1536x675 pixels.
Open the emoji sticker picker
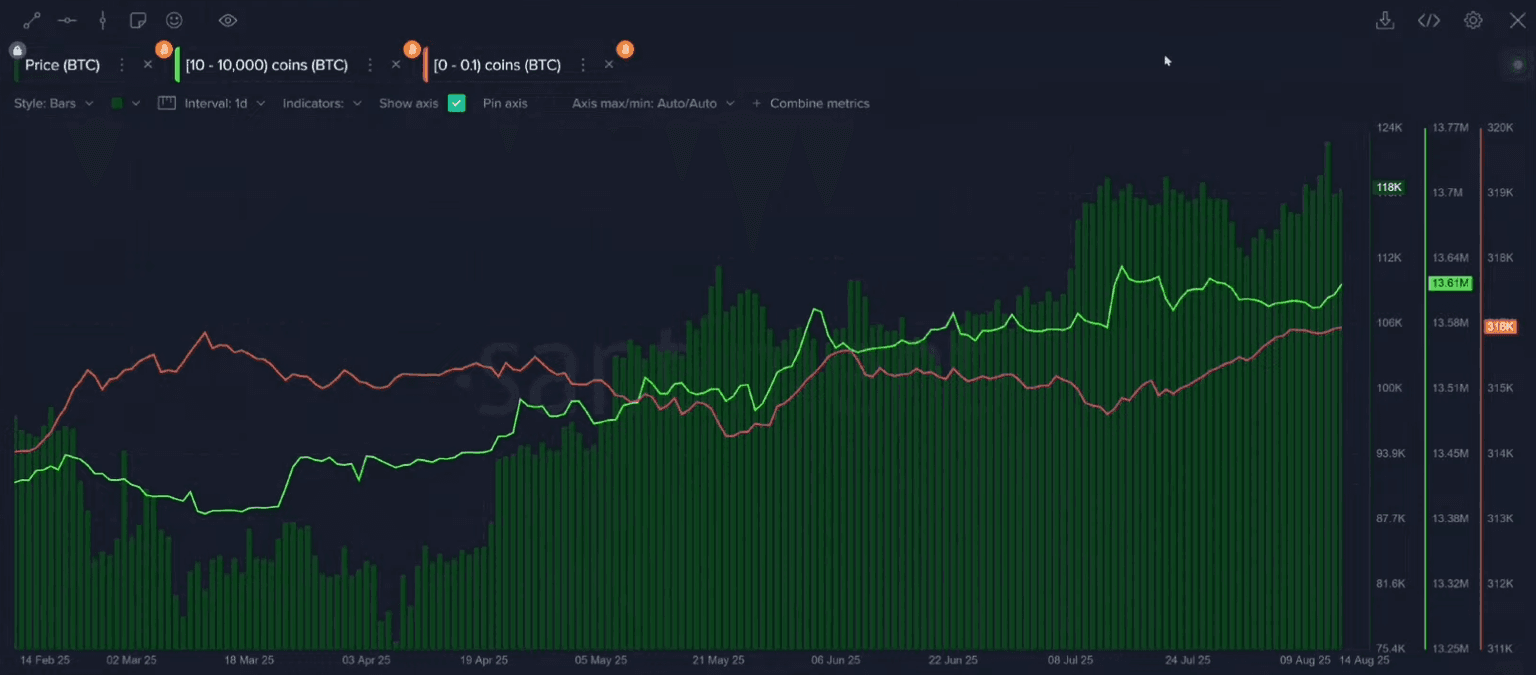(174, 20)
